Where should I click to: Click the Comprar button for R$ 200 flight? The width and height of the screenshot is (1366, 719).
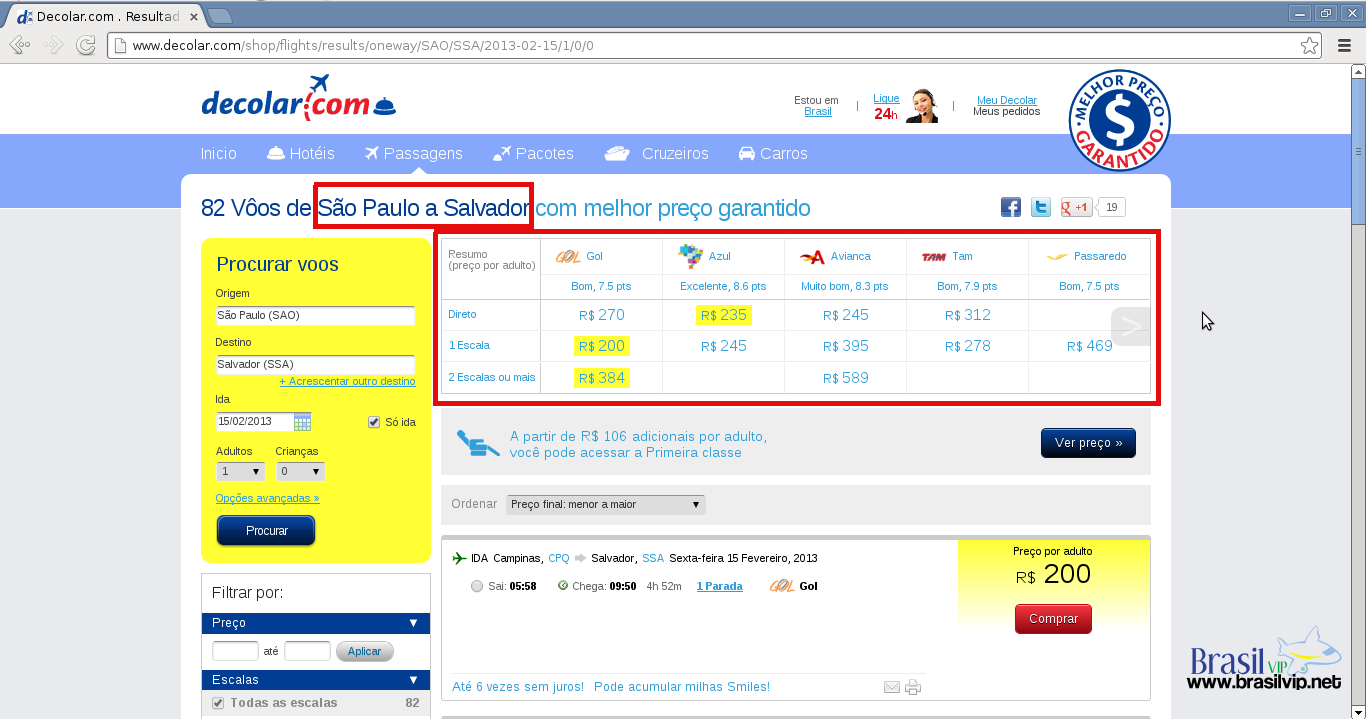click(1053, 619)
